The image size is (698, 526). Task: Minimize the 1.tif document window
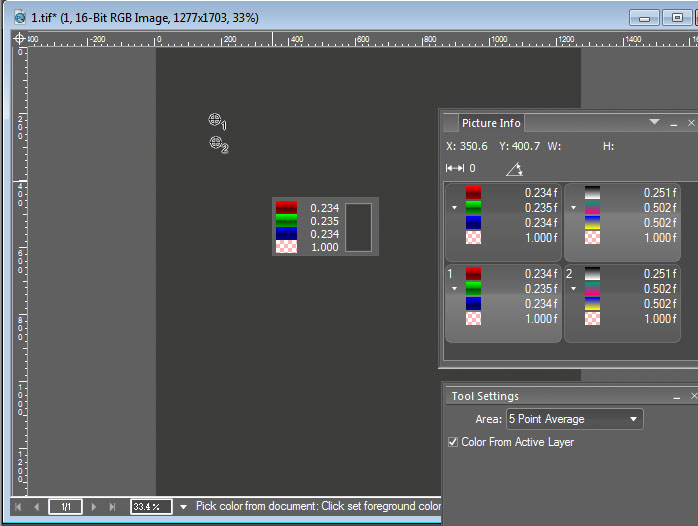pos(644,18)
